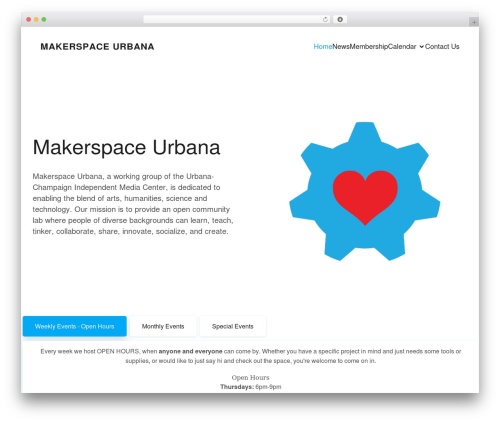
Task: Open the News menu item
Action: (341, 47)
